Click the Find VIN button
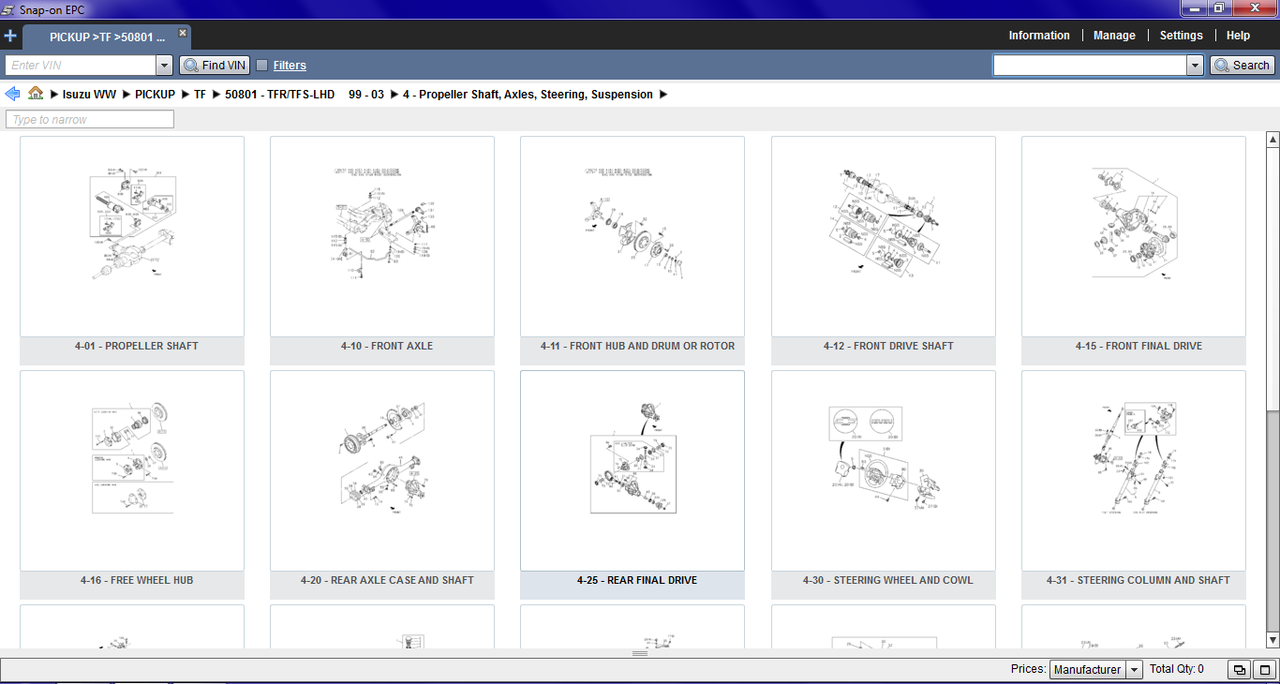Image resolution: width=1280 pixels, height=684 pixels. tap(214, 65)
